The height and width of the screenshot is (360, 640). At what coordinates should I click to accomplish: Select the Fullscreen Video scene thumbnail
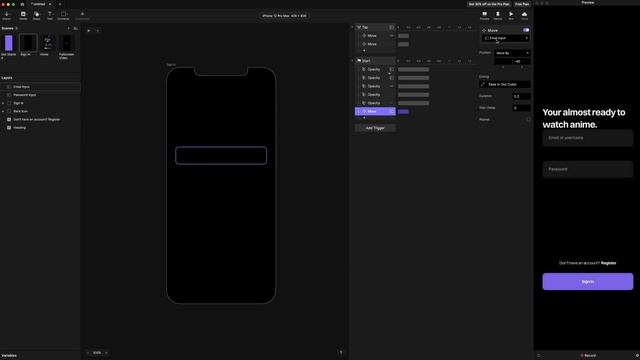tap(67, 43)
